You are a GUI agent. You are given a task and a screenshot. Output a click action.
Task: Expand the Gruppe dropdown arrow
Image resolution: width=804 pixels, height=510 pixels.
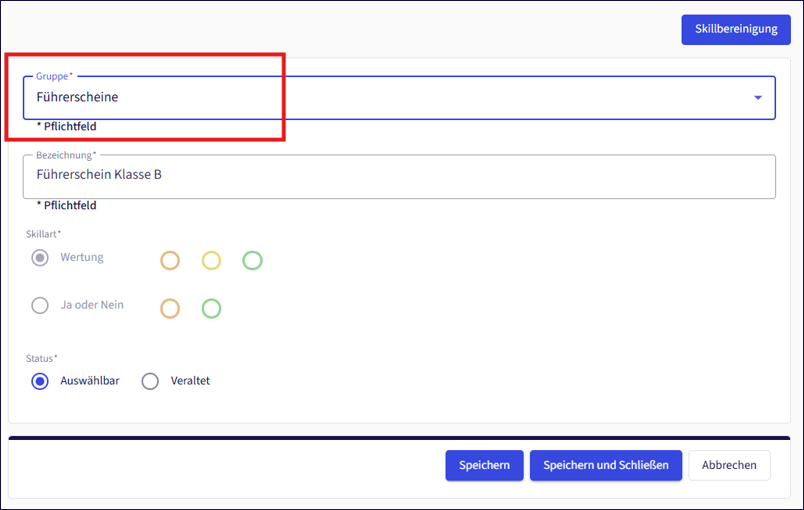pos(757,98)
